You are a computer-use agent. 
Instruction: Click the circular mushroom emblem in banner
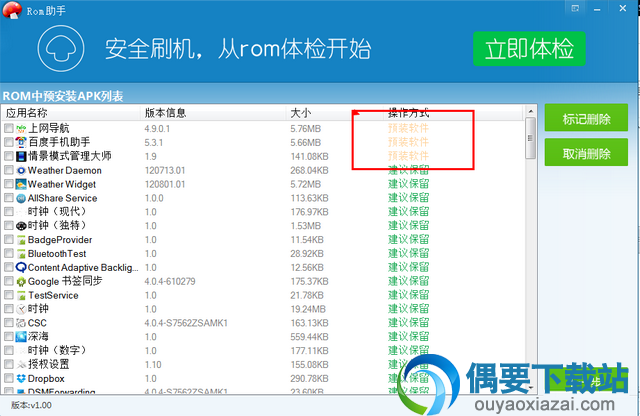(61, 48)
